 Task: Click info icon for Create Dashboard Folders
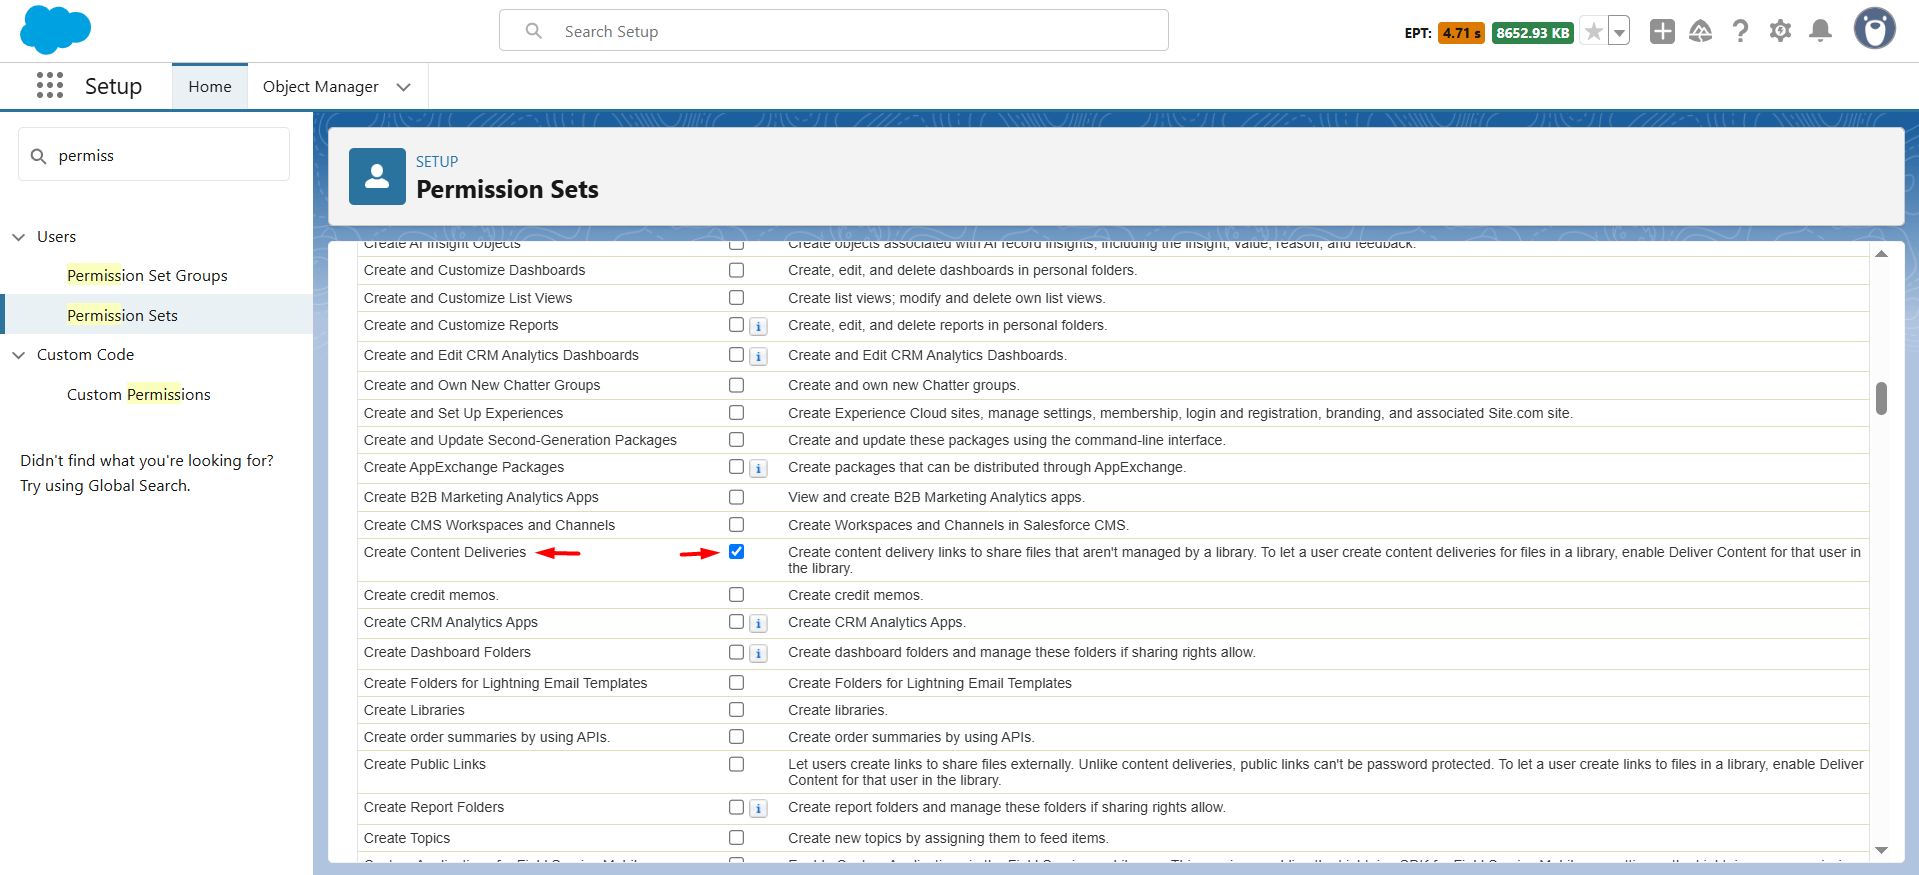(x=759, y=654)
